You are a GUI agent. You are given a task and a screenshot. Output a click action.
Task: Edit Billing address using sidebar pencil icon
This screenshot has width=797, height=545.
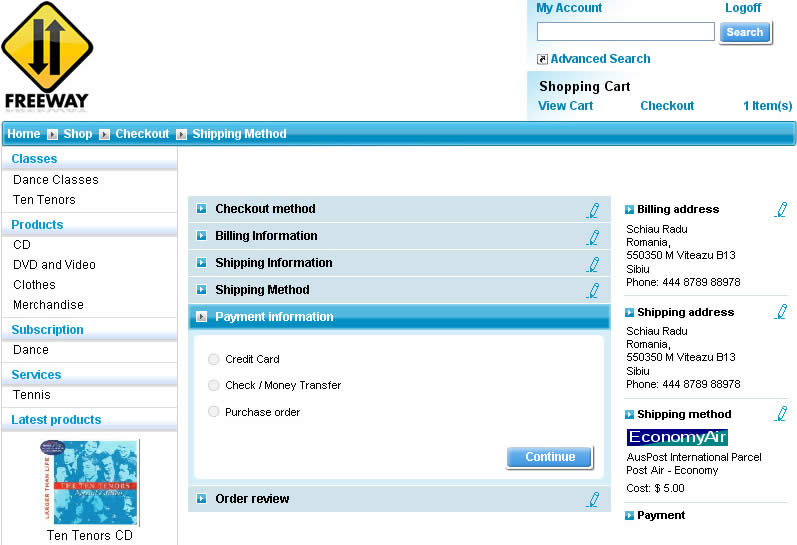click(x=780, y=210)
